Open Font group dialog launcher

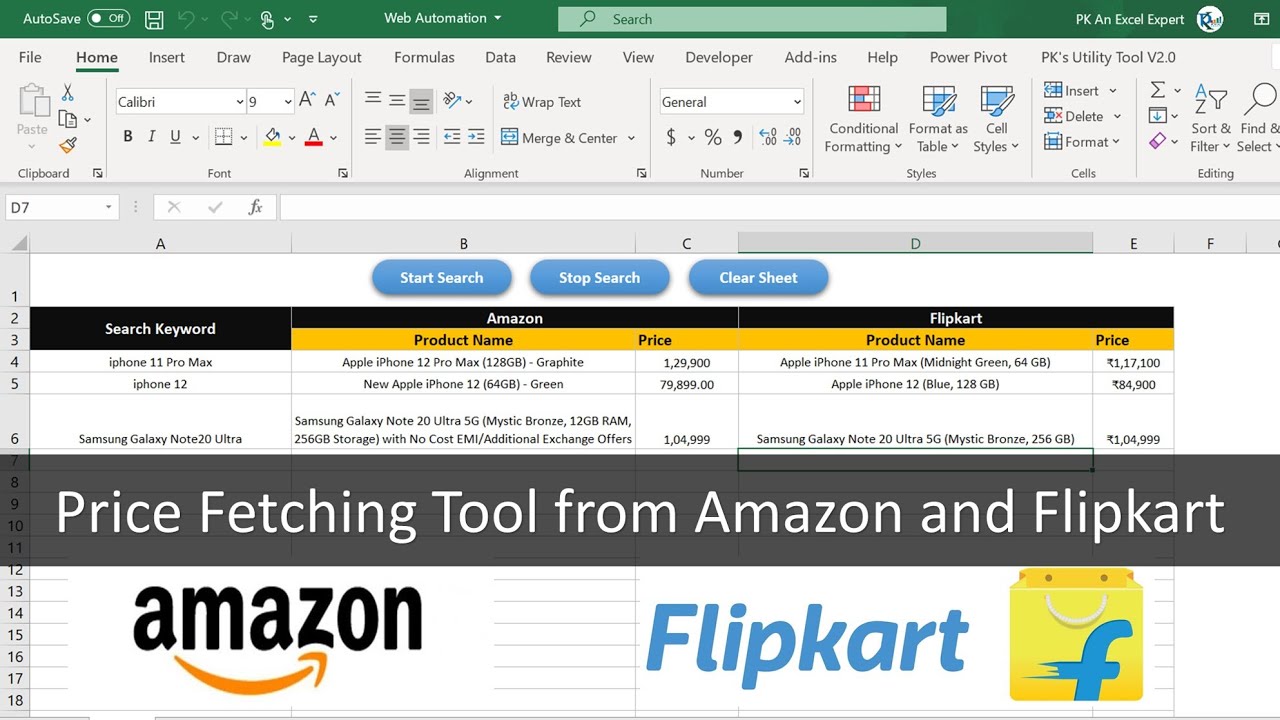[343, 173]
